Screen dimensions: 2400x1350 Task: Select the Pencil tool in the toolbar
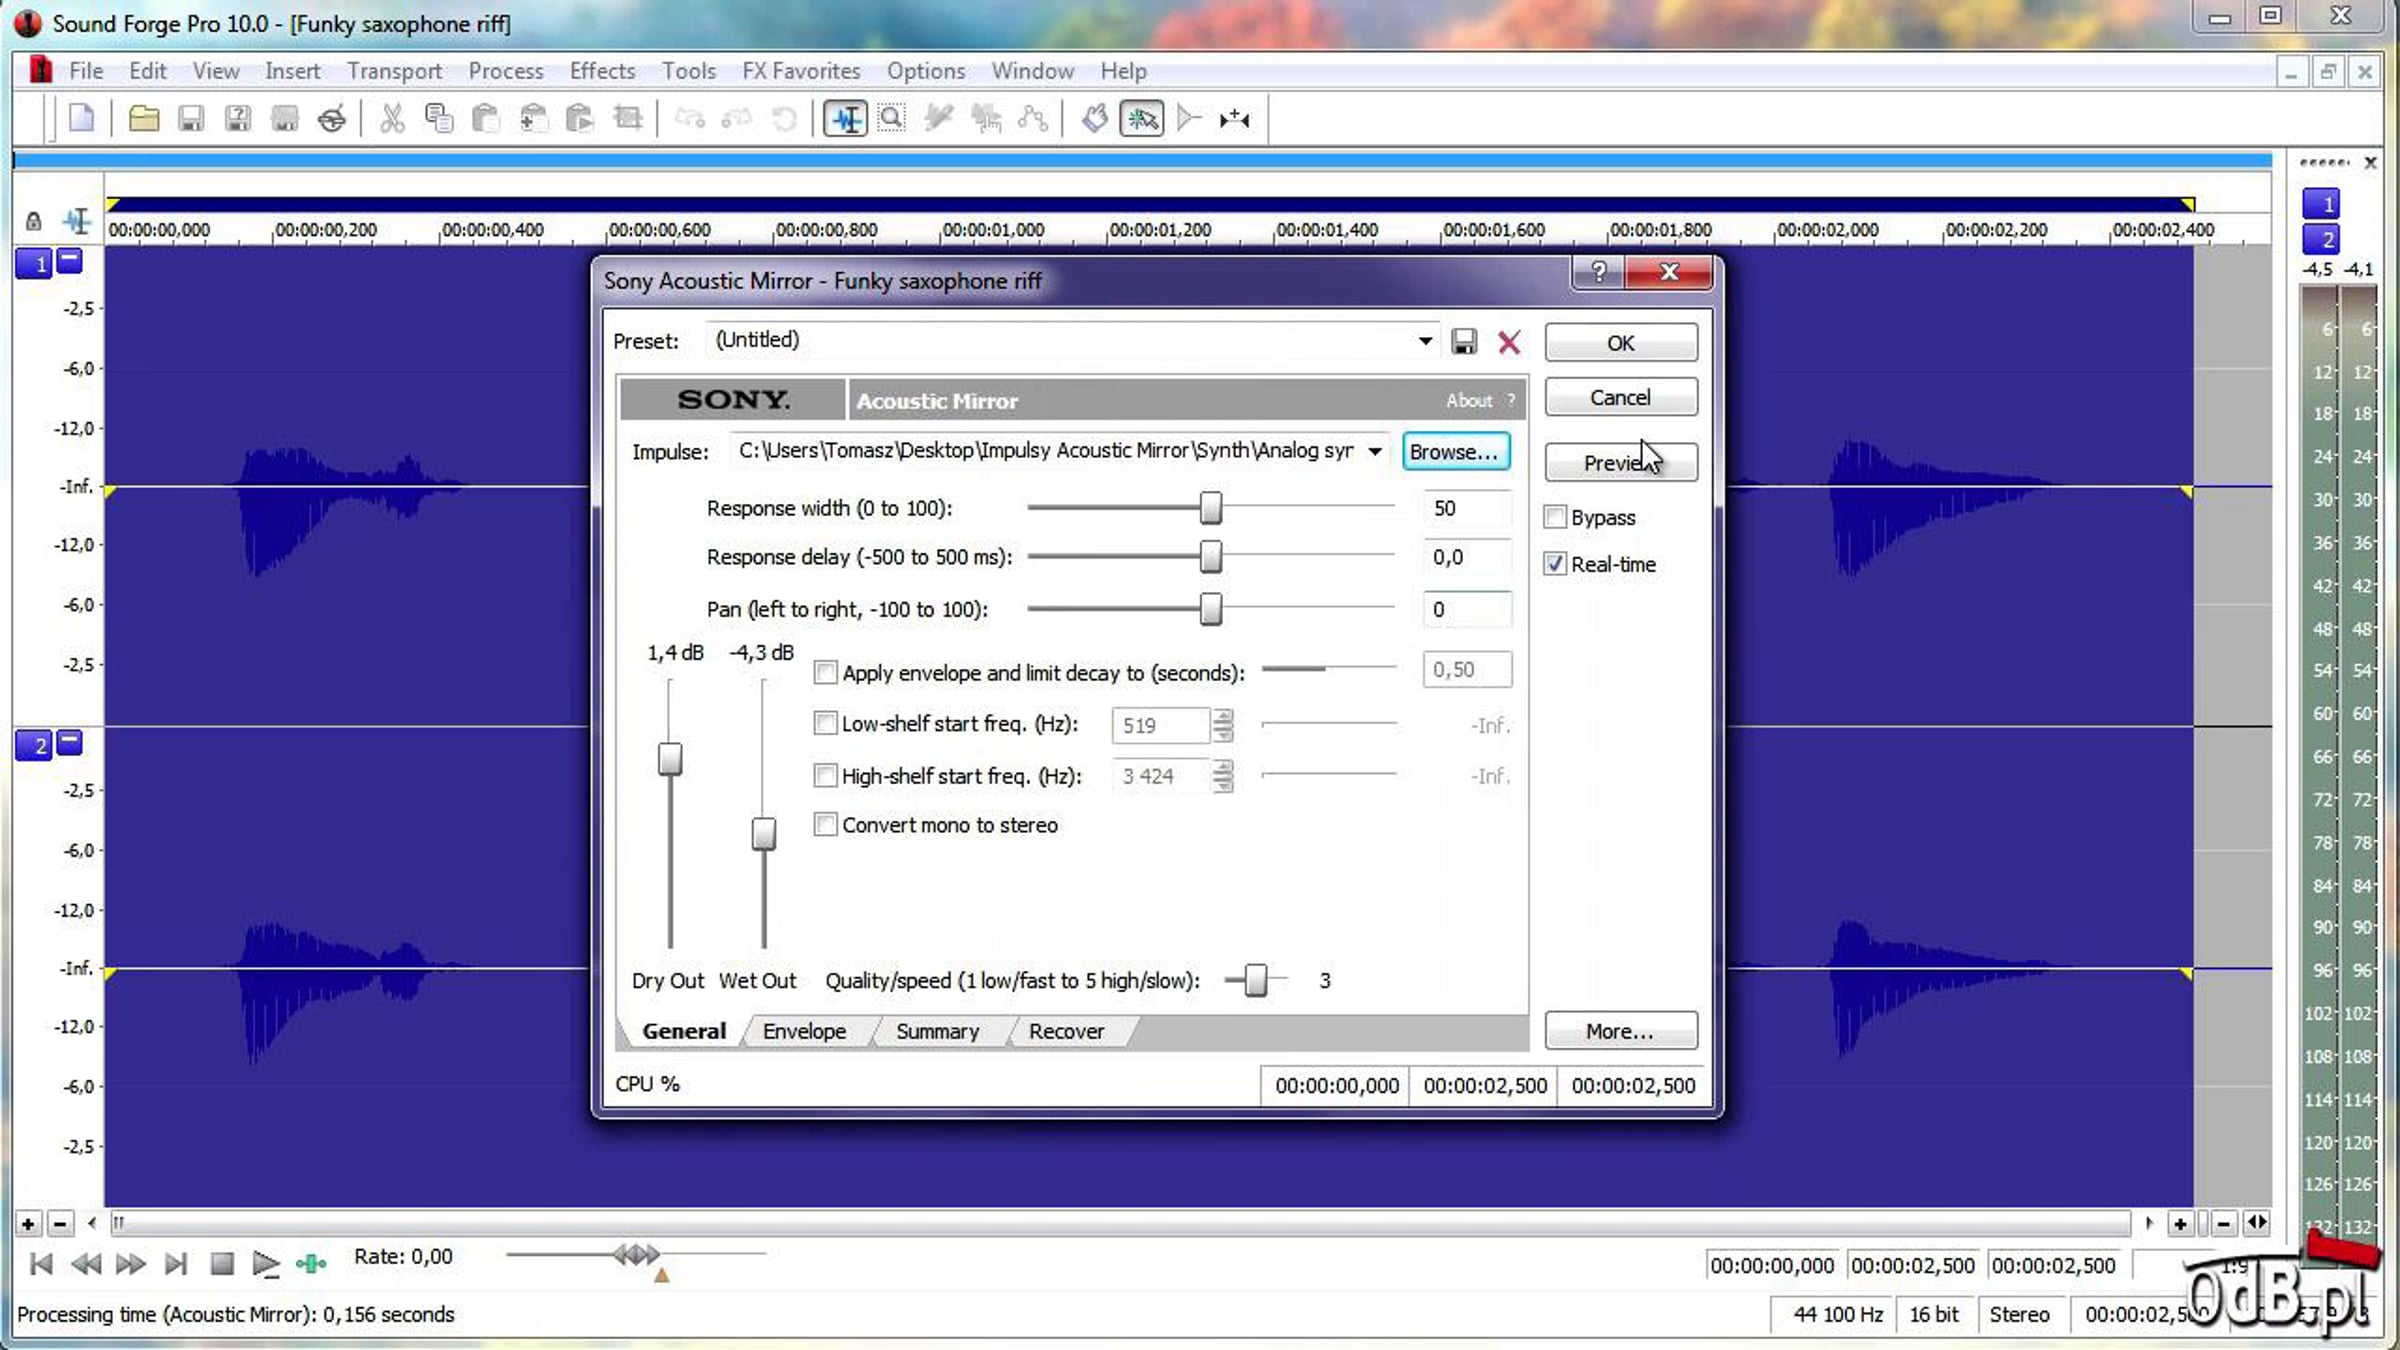coord(938,119)
